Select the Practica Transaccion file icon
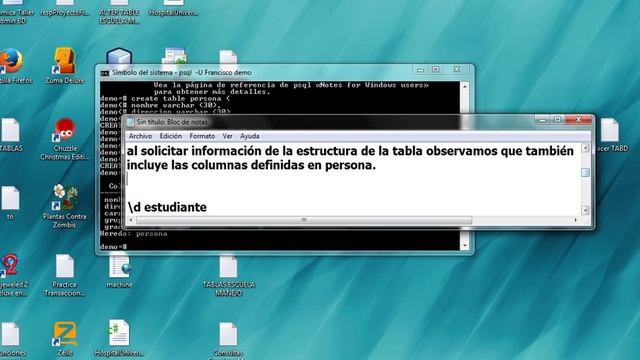640x360 pixels. pos(65,266)
